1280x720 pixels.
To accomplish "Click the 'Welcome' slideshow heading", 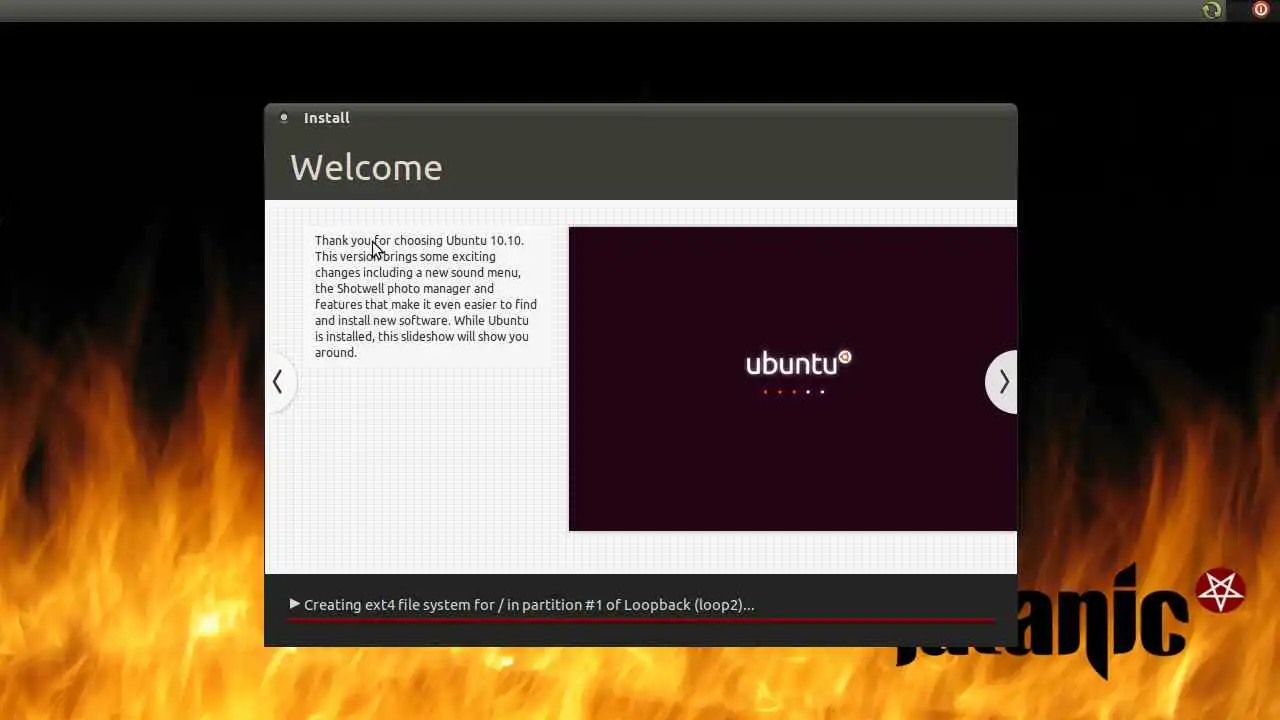I will pyautogui.click(x=366, y=168).
